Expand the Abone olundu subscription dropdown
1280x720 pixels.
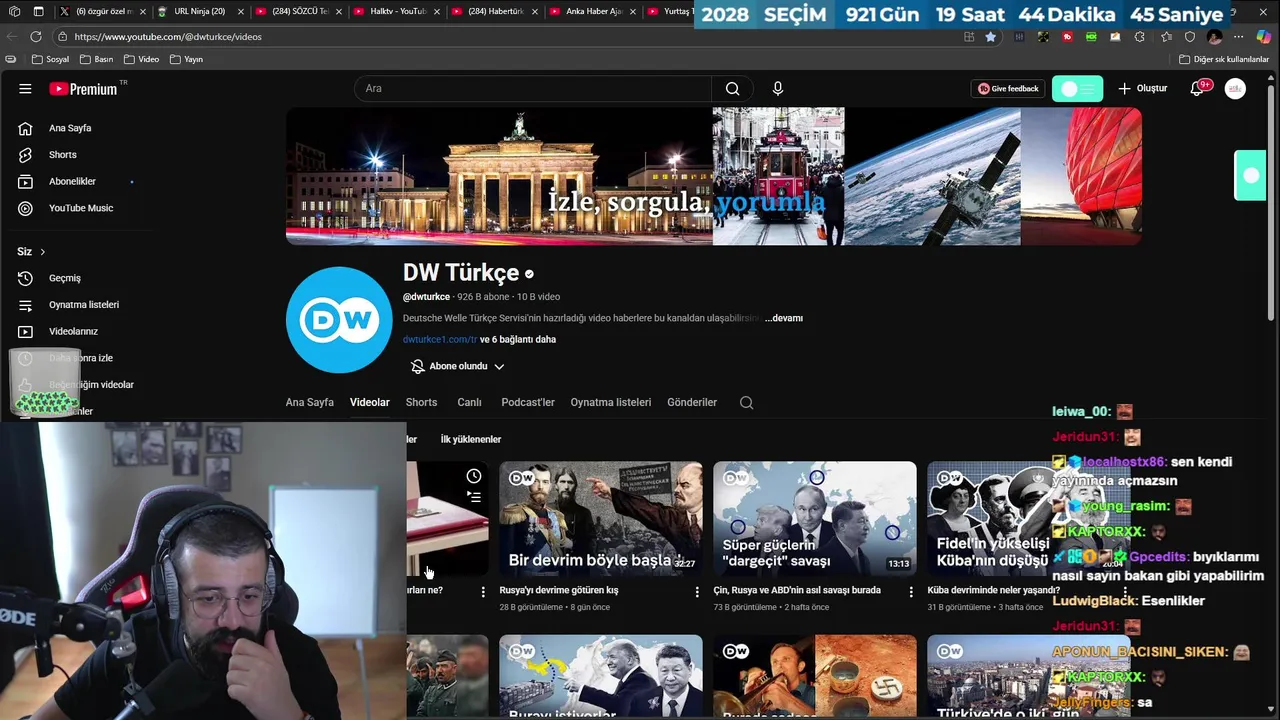[457, 367]
